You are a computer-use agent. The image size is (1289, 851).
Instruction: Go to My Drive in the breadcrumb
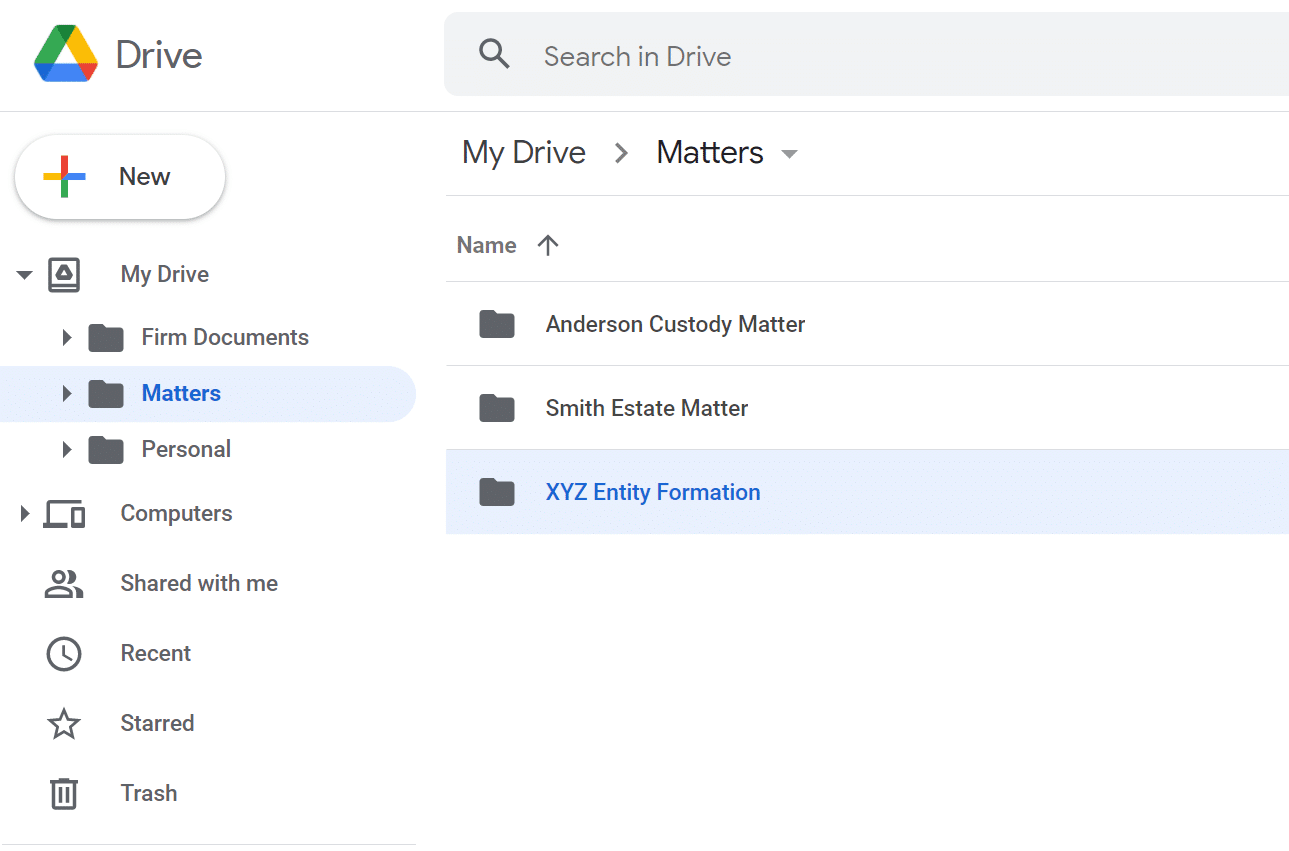coord(524,153)
